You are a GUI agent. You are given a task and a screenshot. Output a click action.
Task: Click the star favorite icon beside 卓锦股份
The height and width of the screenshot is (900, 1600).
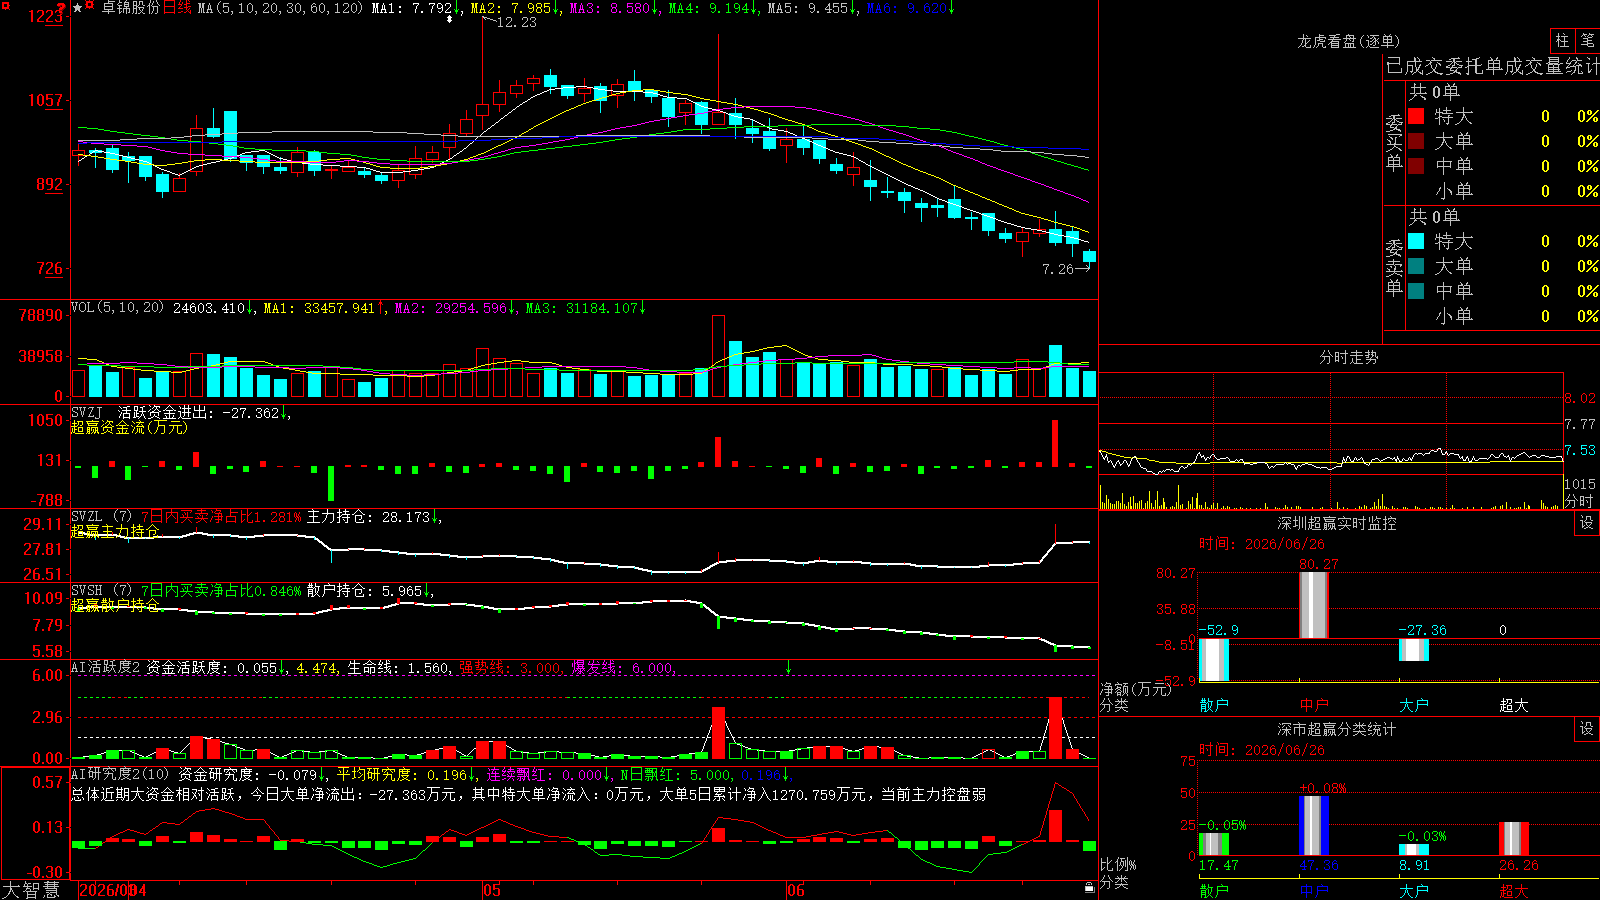(77, 8)
